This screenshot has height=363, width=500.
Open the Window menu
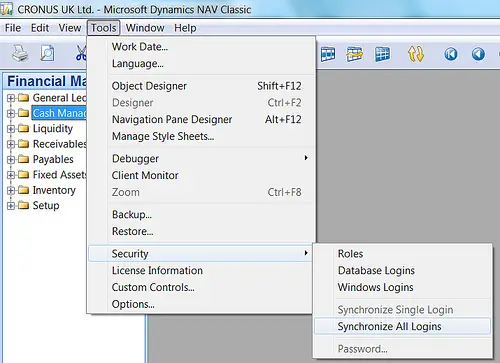click(145, 28)
